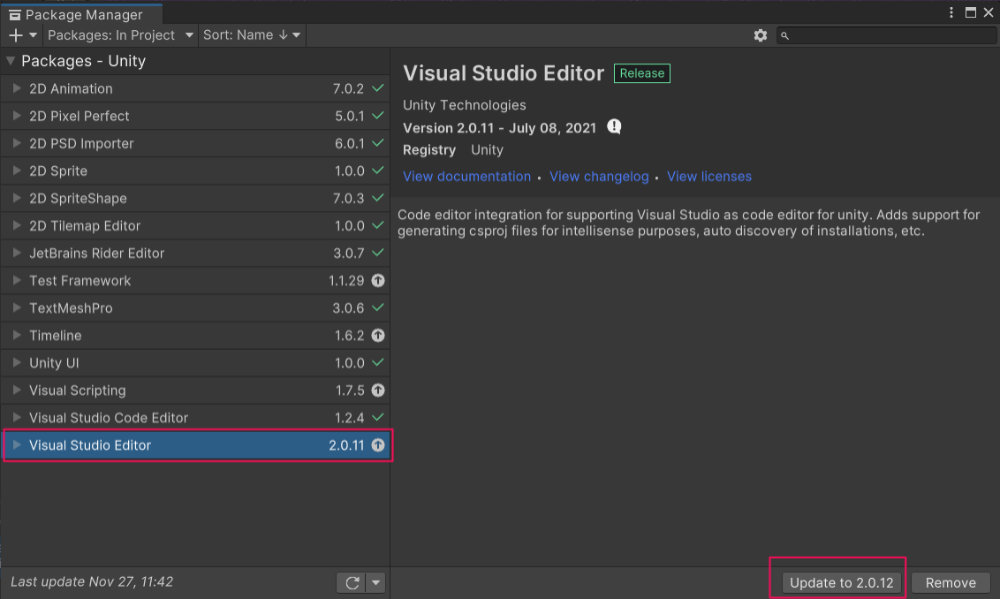Expand the 2D Animation package versions
This screenshot has width=1000, height=599.
(x=17, y=89)
